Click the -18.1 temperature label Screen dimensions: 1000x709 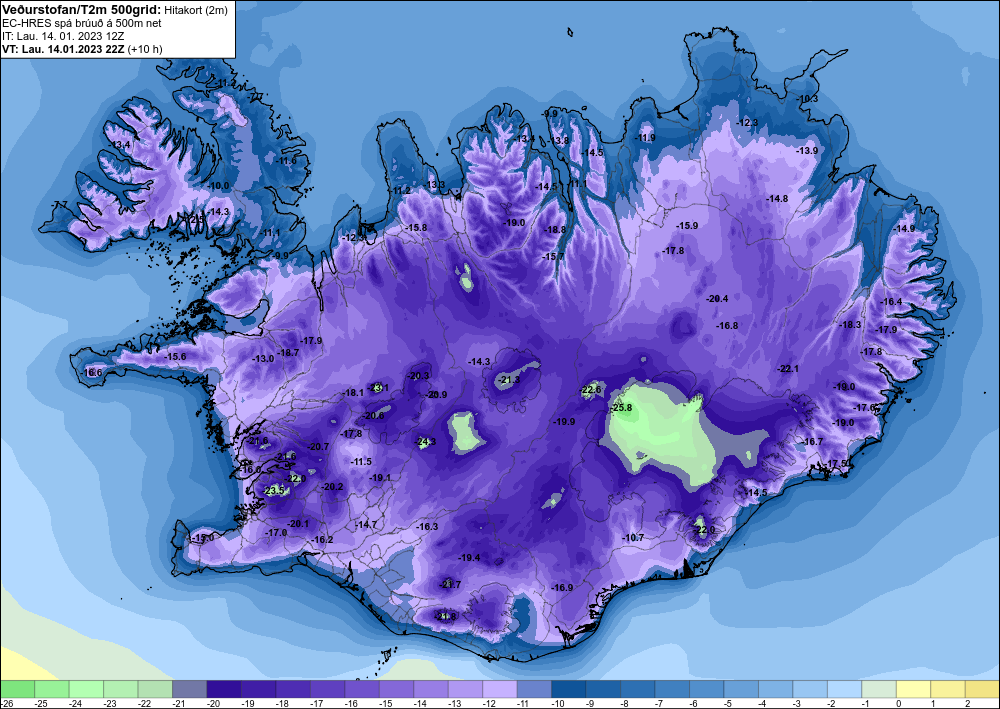pos(353,393)
